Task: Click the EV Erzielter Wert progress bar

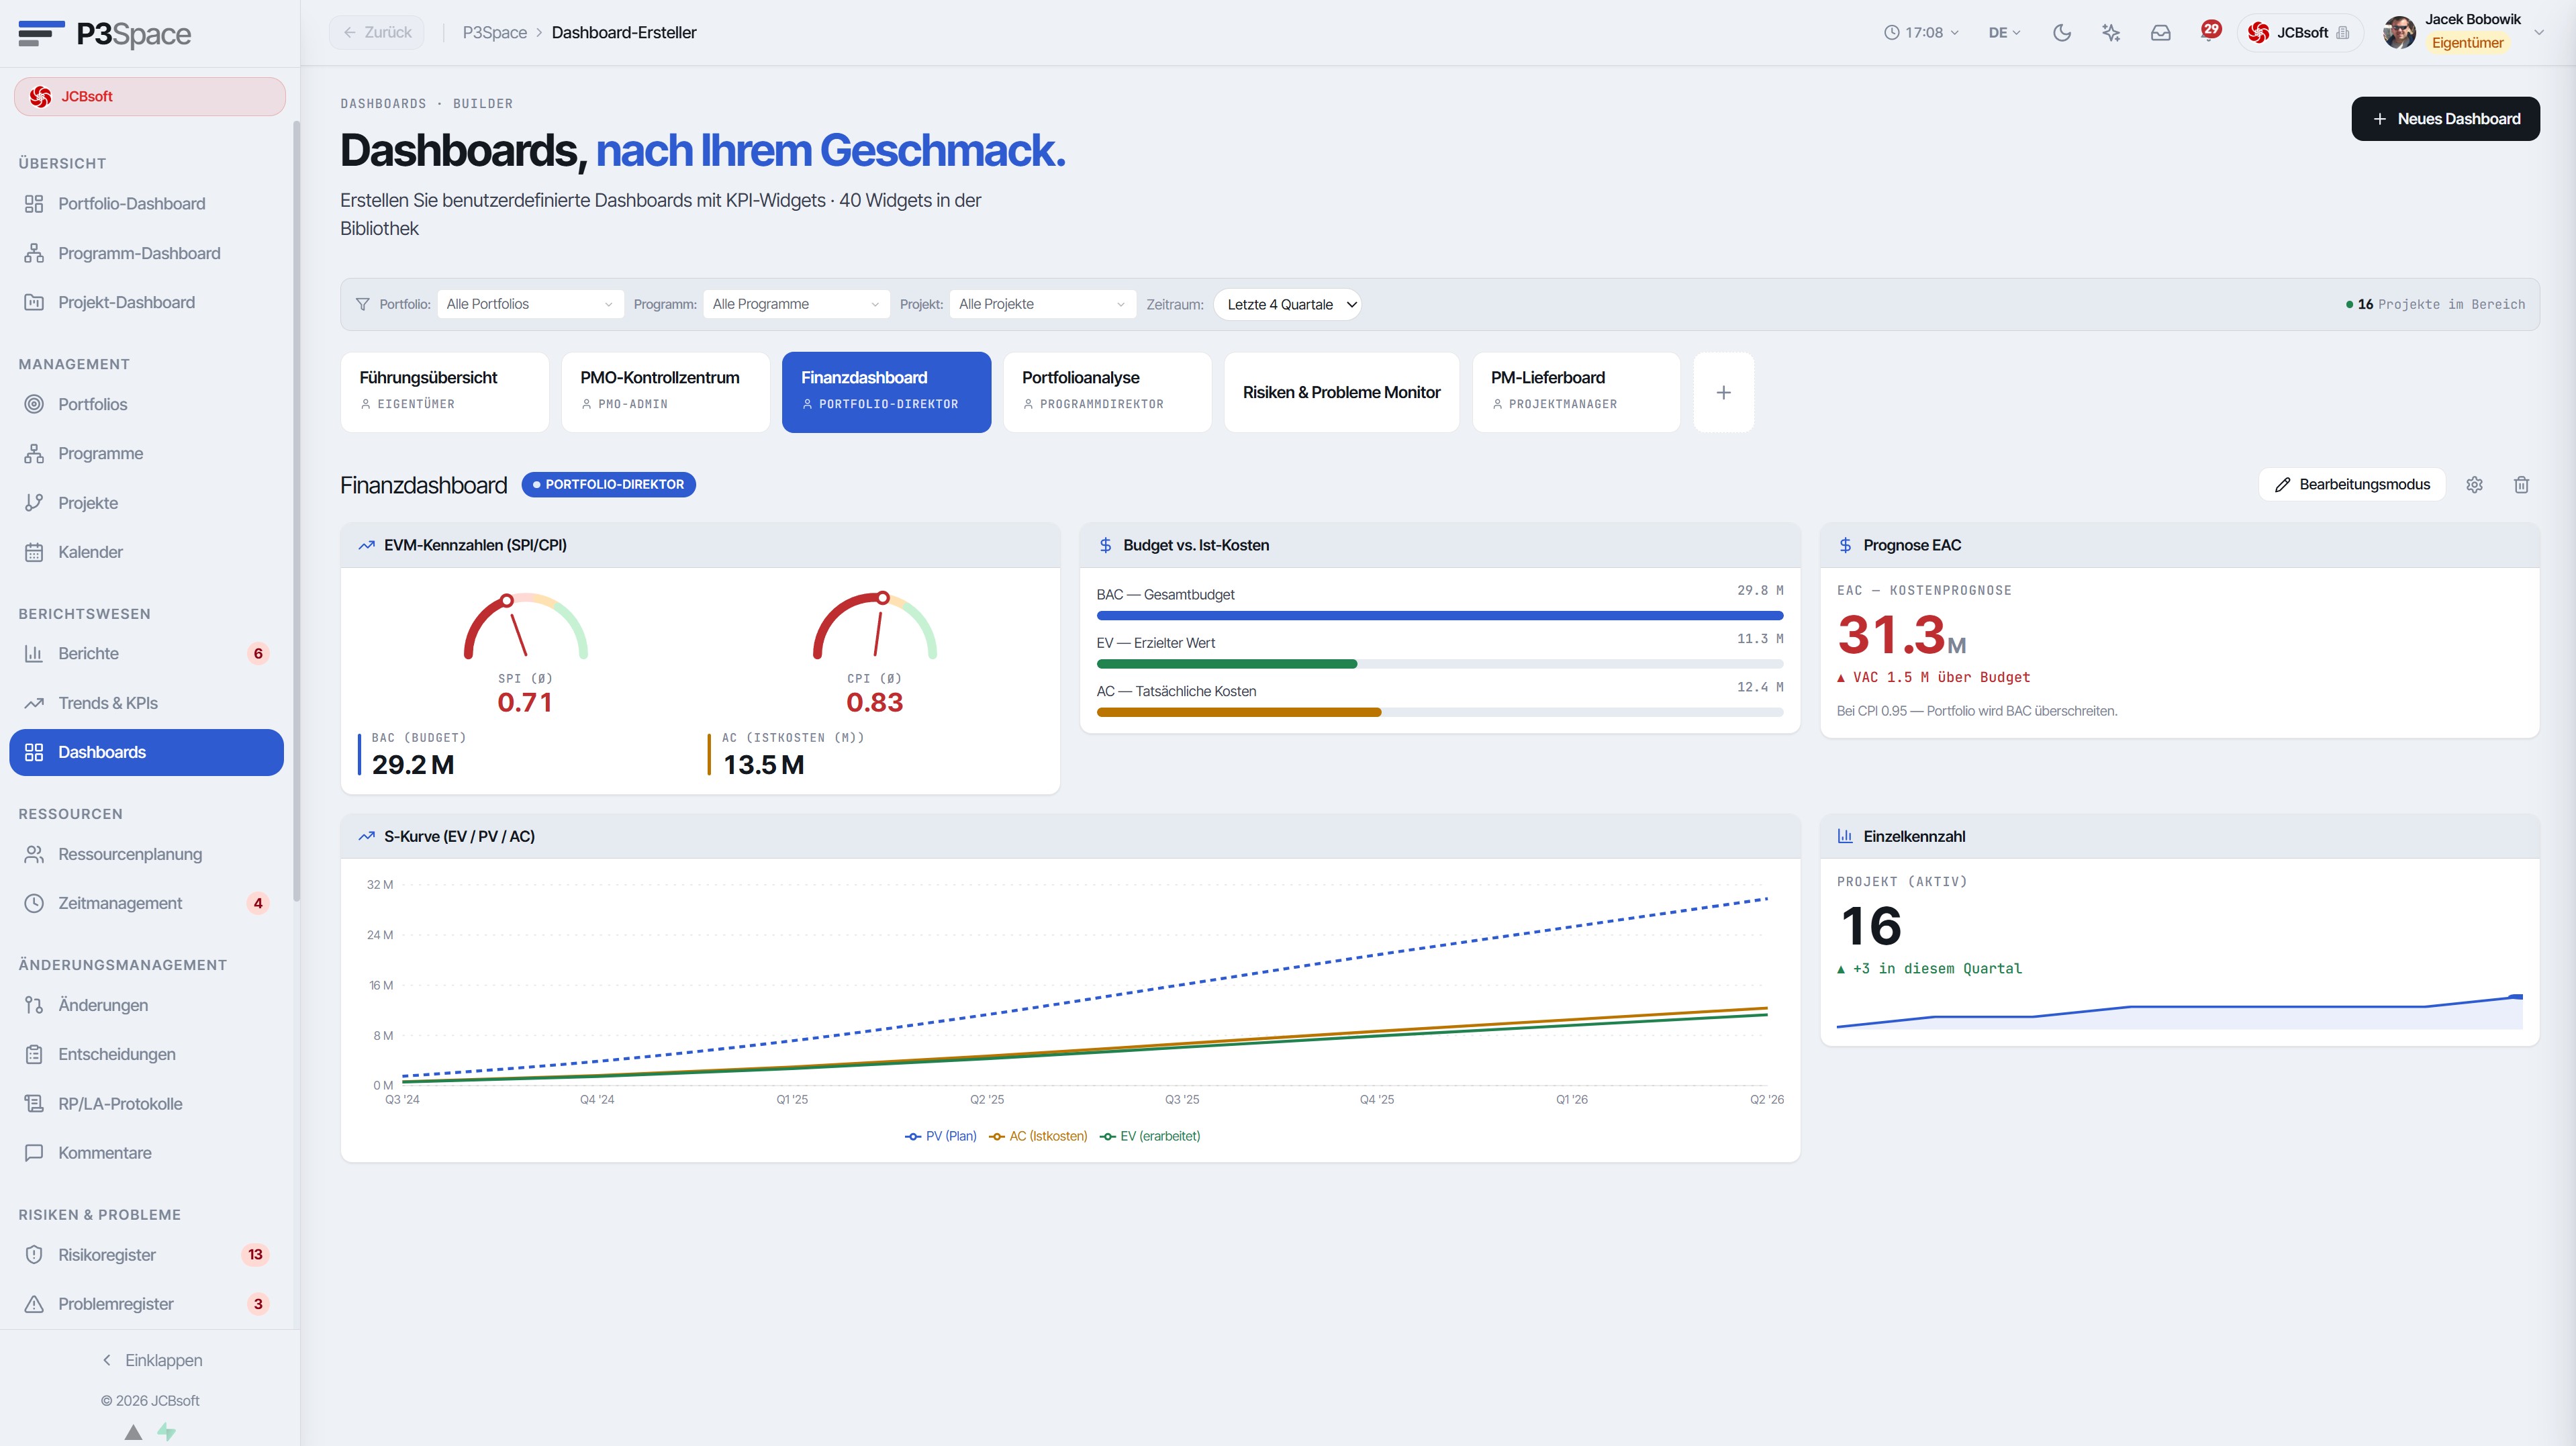Action: coord(1439,665)
